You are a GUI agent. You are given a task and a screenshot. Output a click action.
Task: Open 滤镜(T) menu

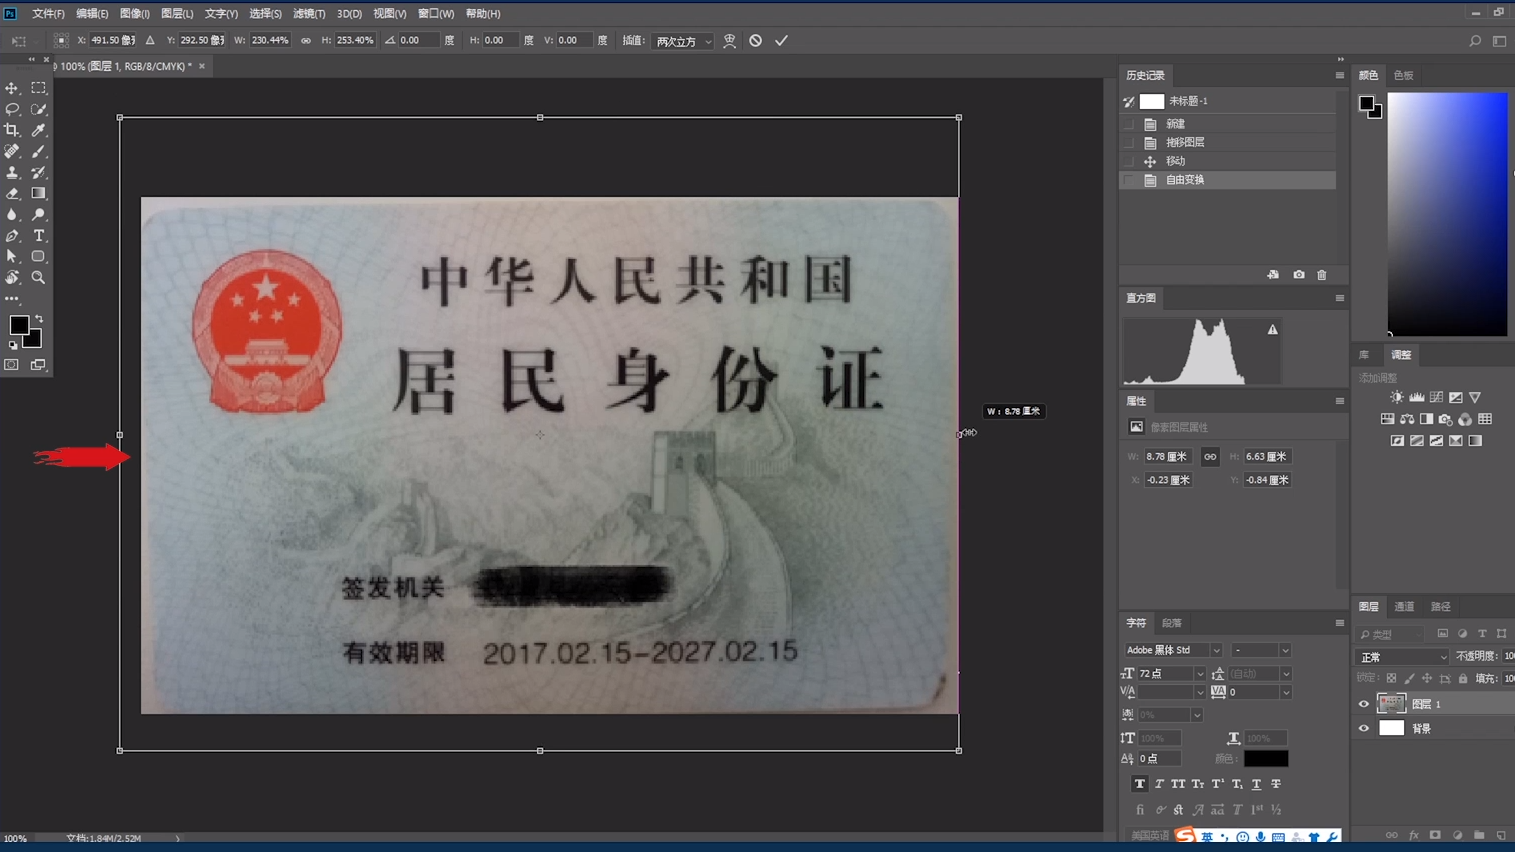(x=309, y=14)
